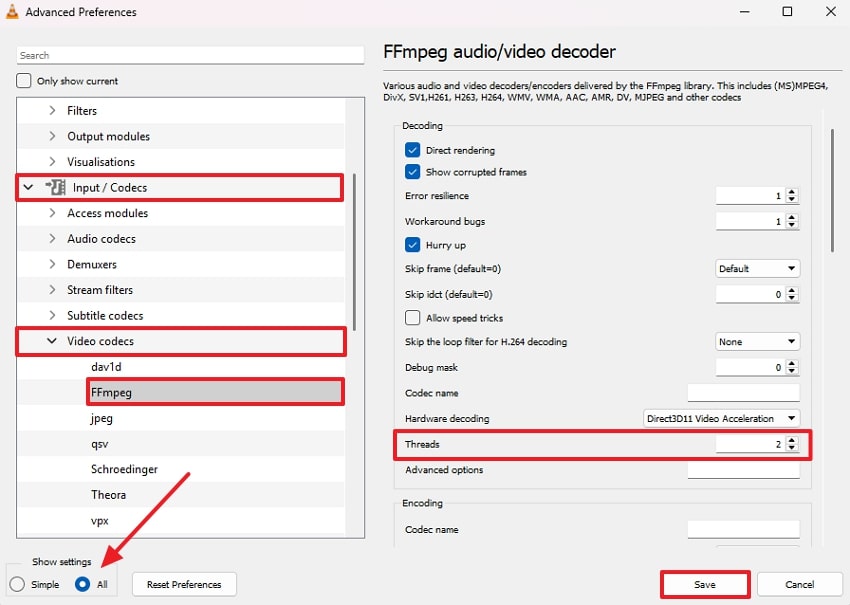Viewport: 850px width, 605px height.
Task: Expand the Demuxers node
Action: coord(52,264)
